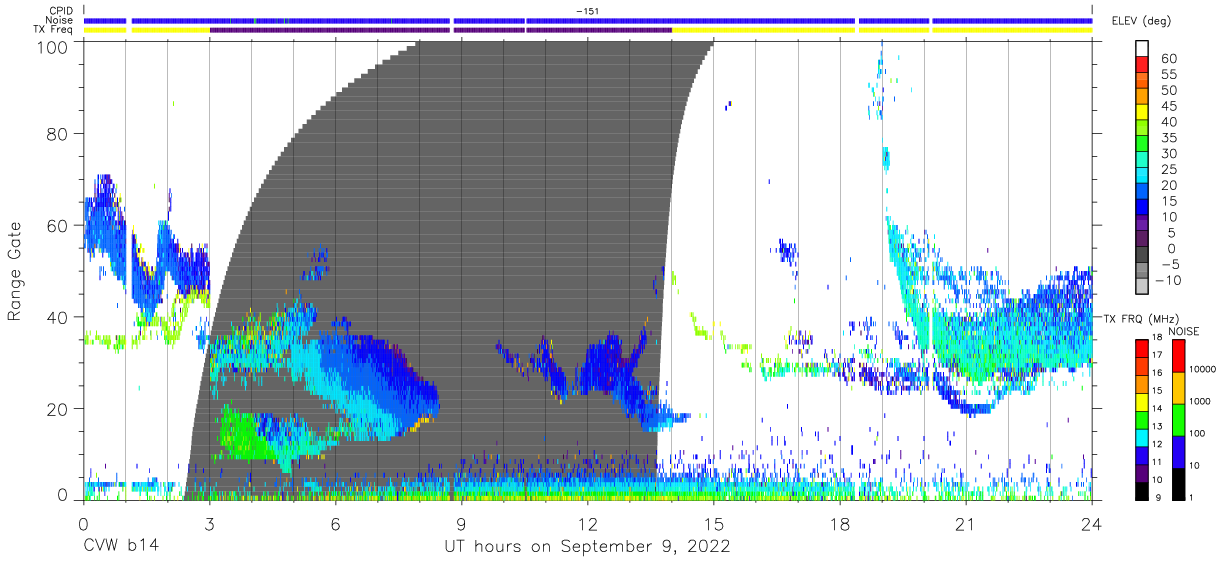Select the 18 hour tick on time axis

839,524
